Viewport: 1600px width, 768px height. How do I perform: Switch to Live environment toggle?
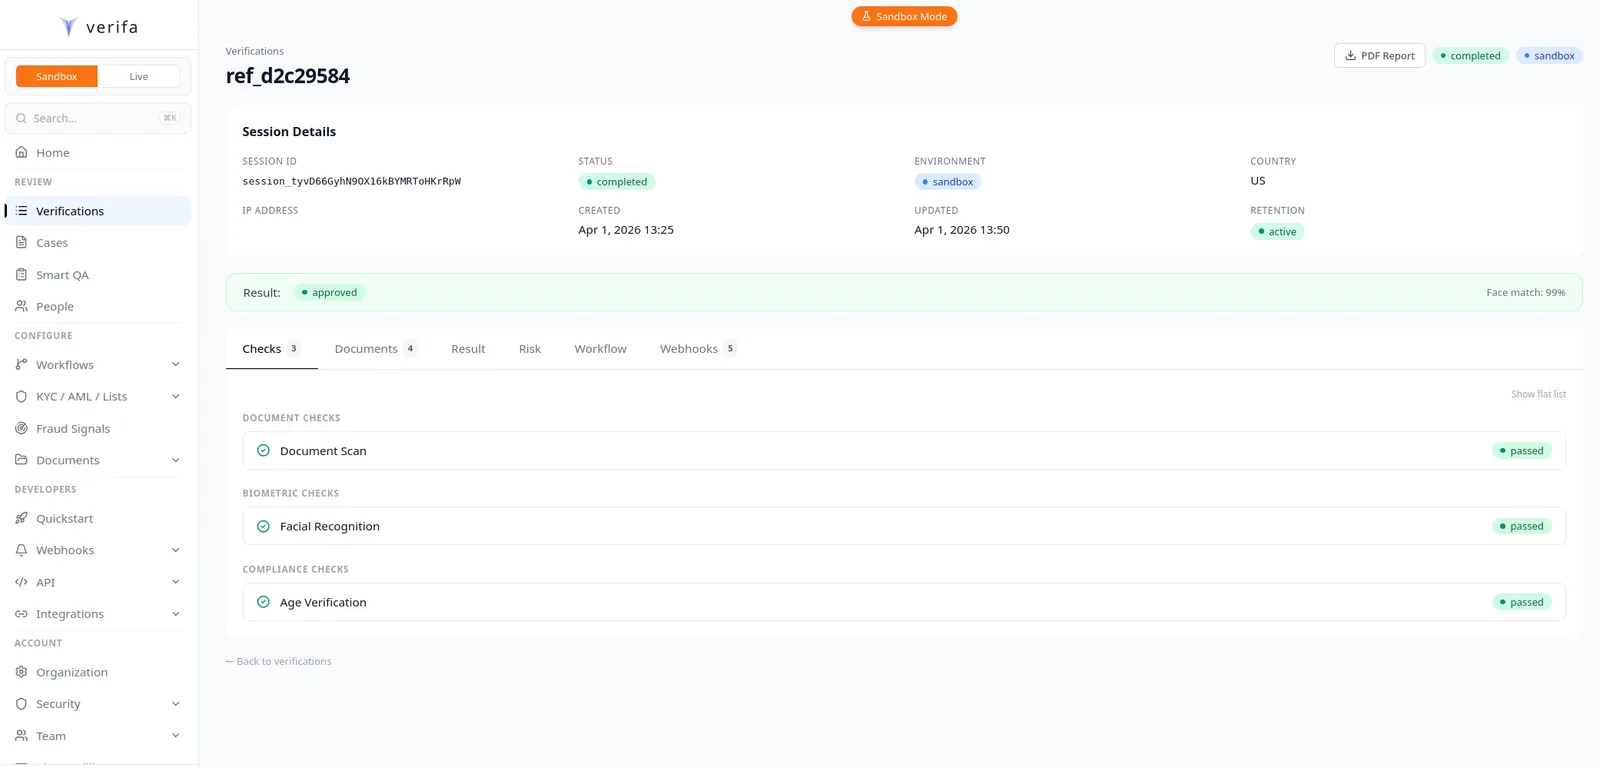(139, 76)
